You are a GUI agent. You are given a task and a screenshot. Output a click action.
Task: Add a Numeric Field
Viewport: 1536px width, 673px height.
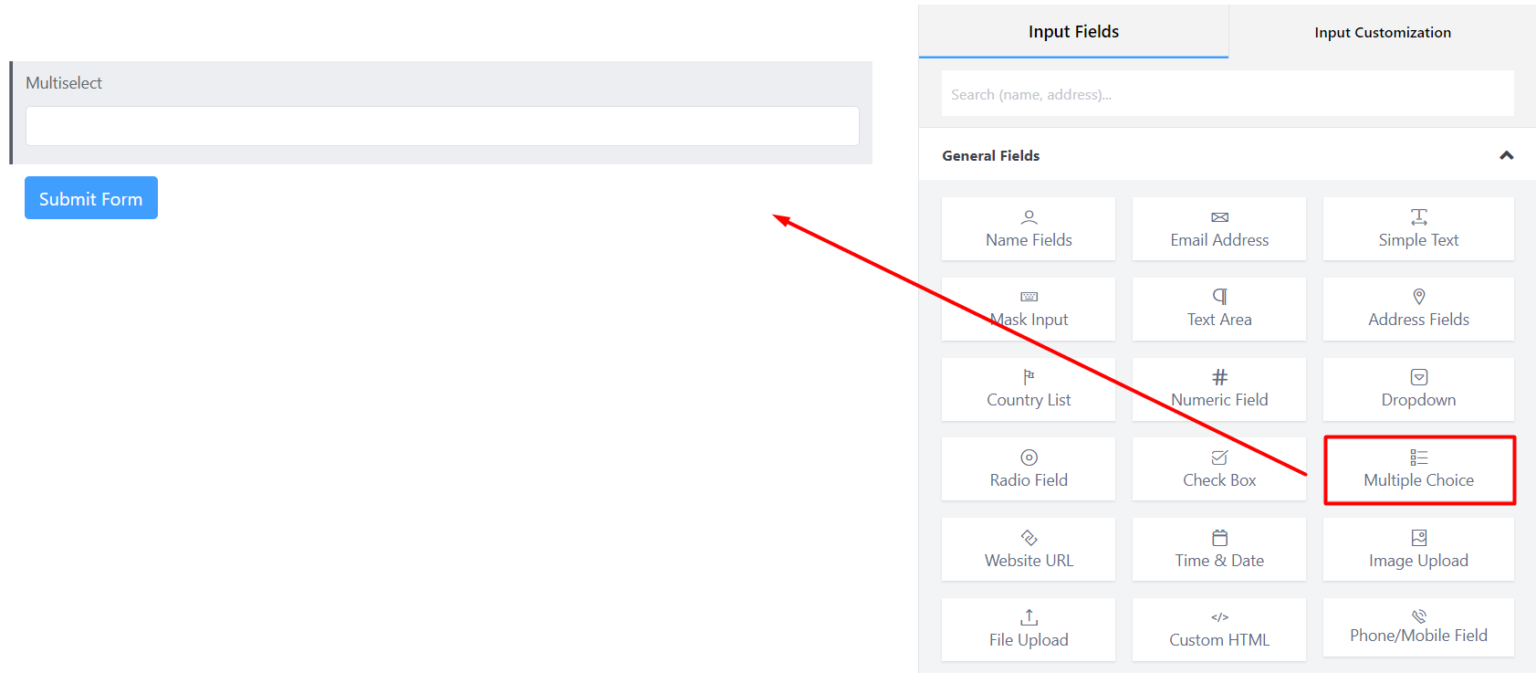click(1219, 389)
